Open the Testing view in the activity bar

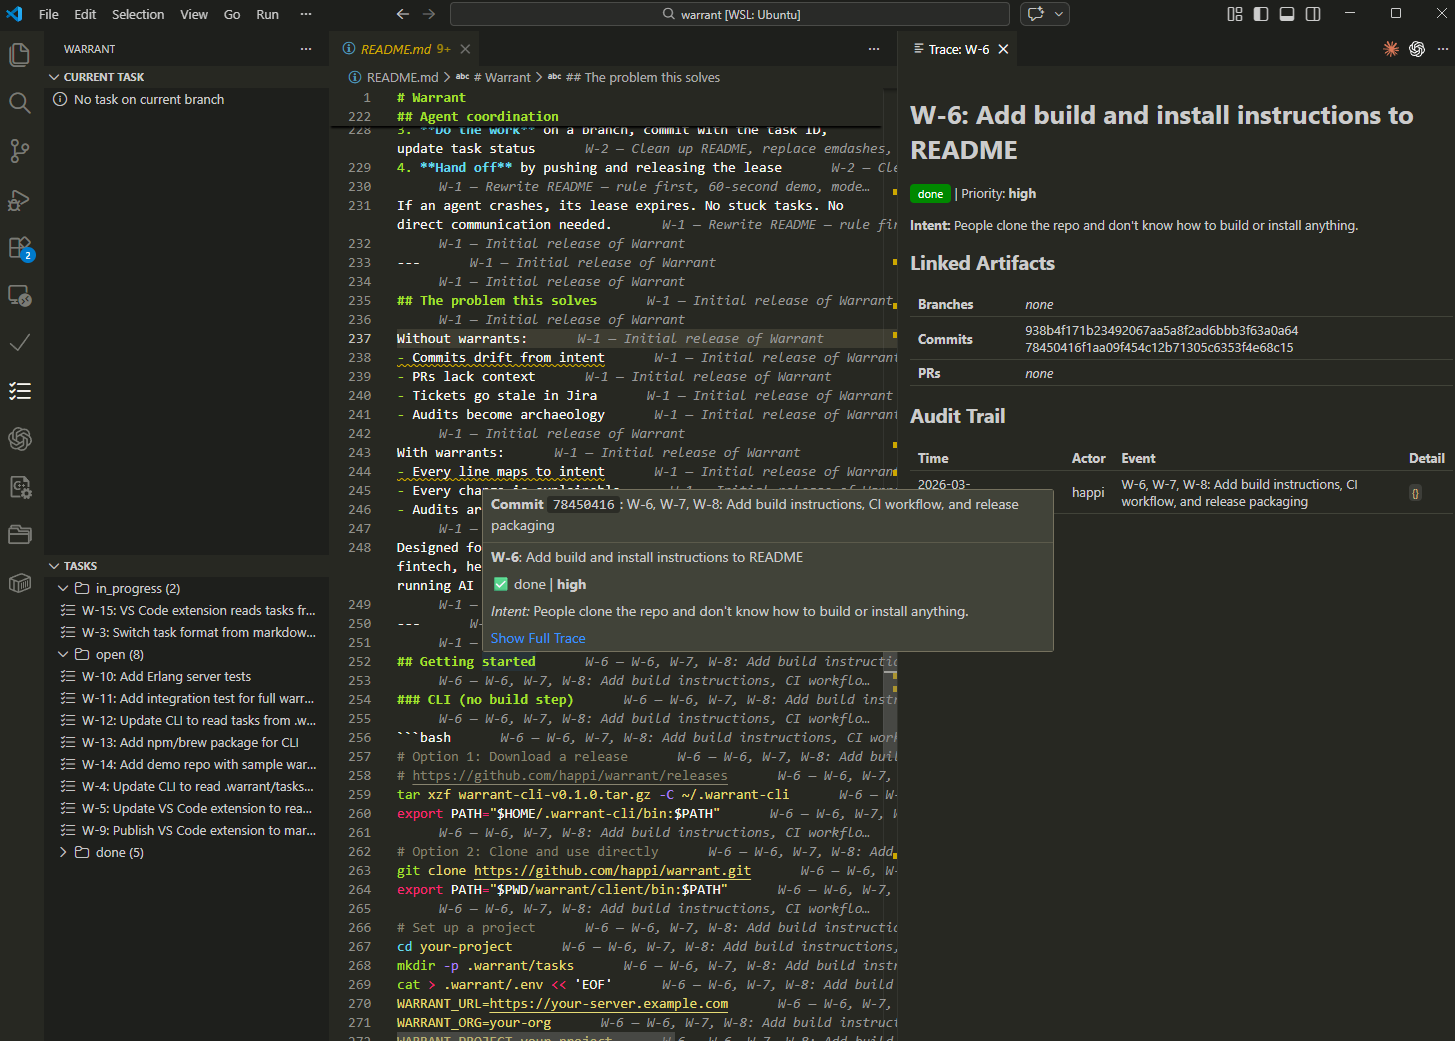20,343
